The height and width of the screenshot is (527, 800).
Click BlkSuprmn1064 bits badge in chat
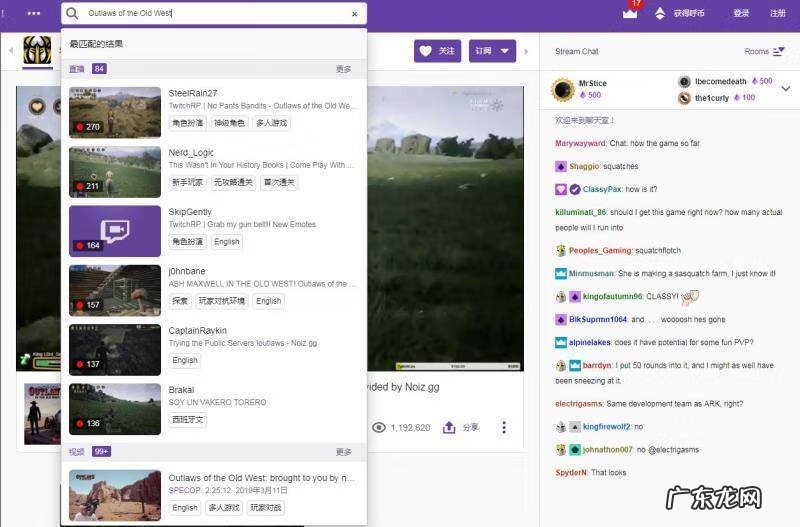561,319
